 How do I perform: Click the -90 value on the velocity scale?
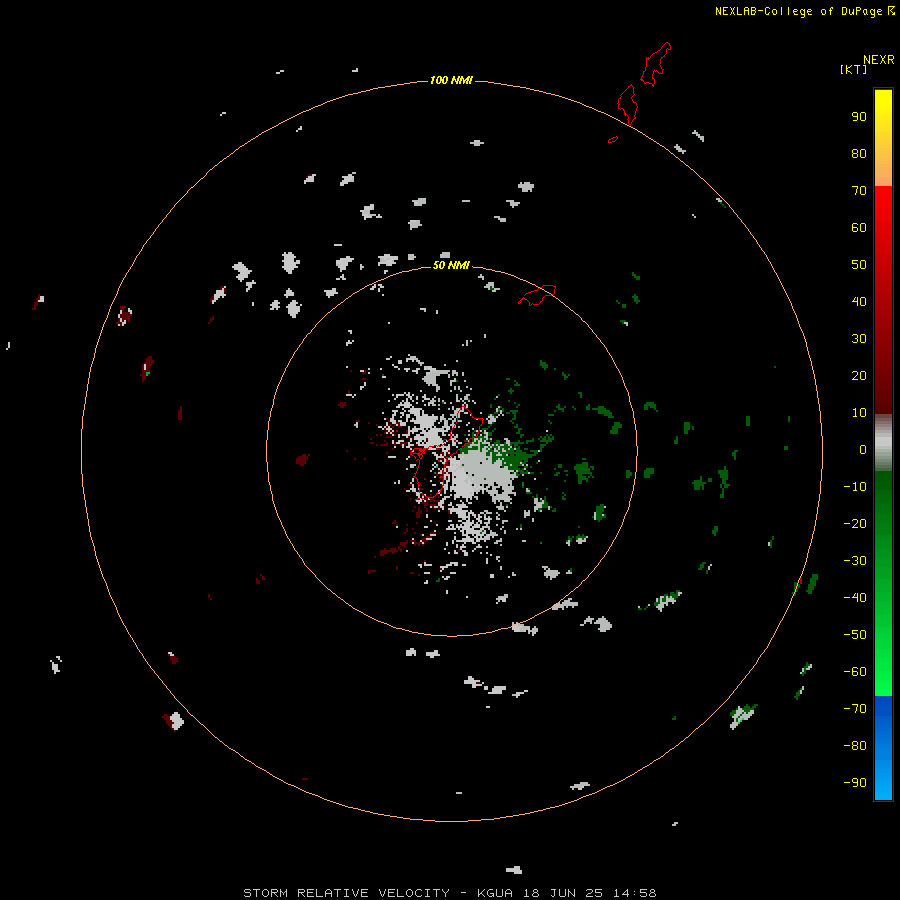point(855,783)
